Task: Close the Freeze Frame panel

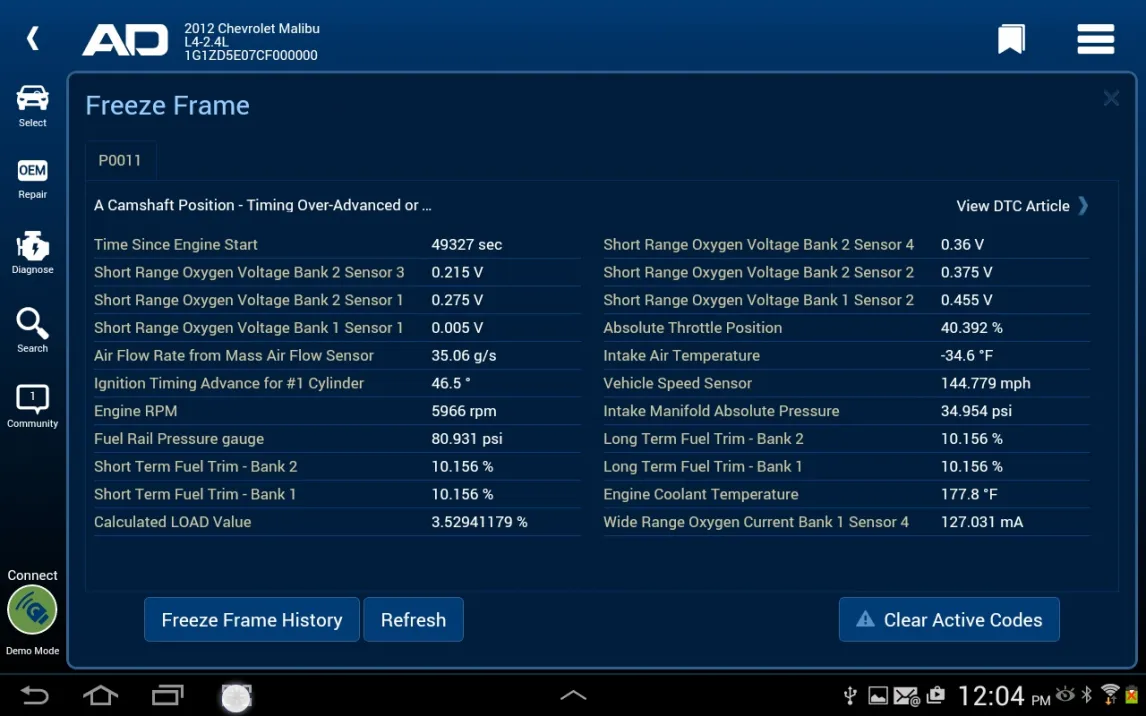Action: pyautogui.click(x=1111, y=98)
